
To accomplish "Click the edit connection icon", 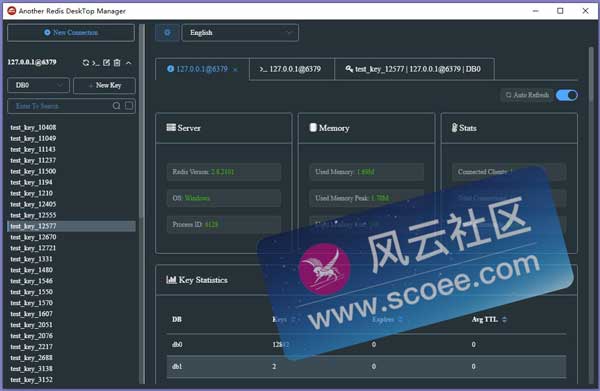I will coord(106,62).
